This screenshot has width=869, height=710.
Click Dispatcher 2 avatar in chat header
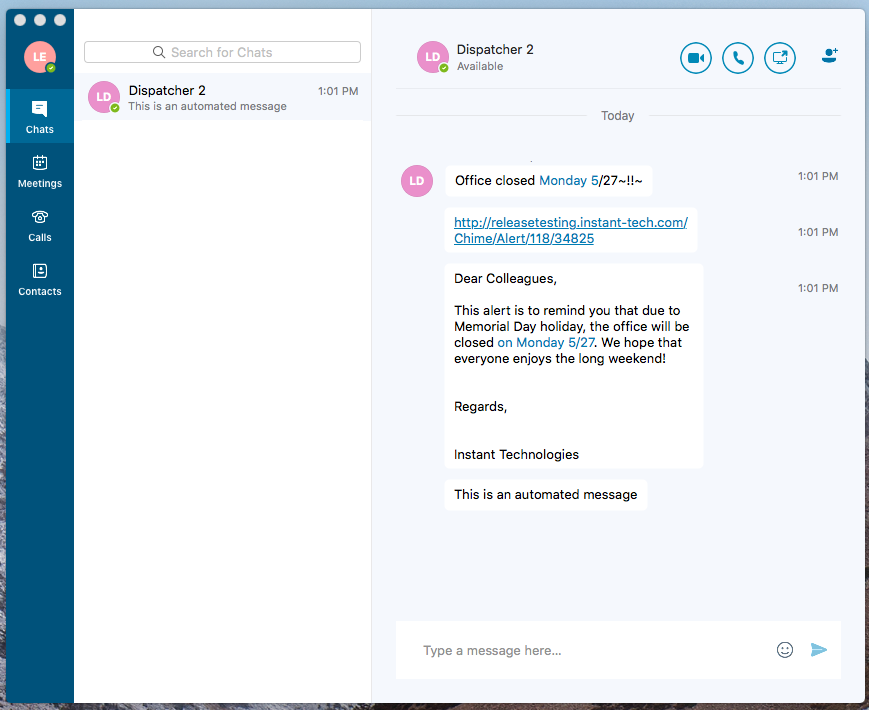433,58
